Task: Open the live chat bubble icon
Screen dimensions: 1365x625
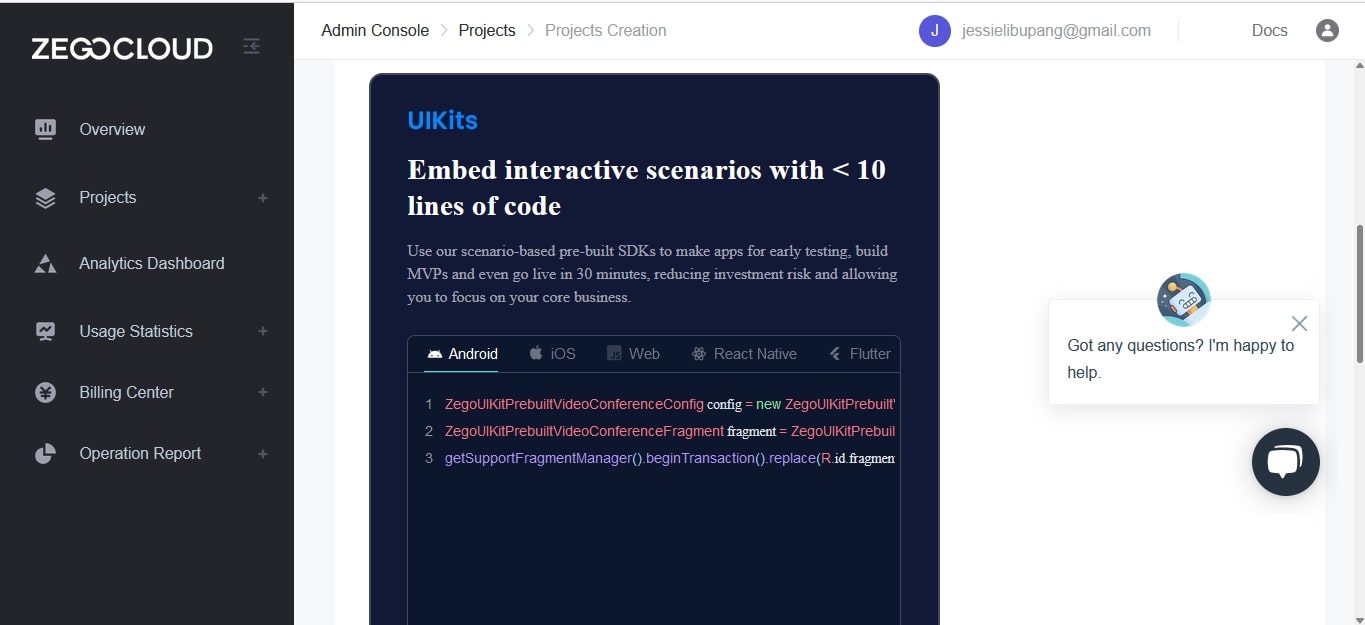Action: point(1285,462)
